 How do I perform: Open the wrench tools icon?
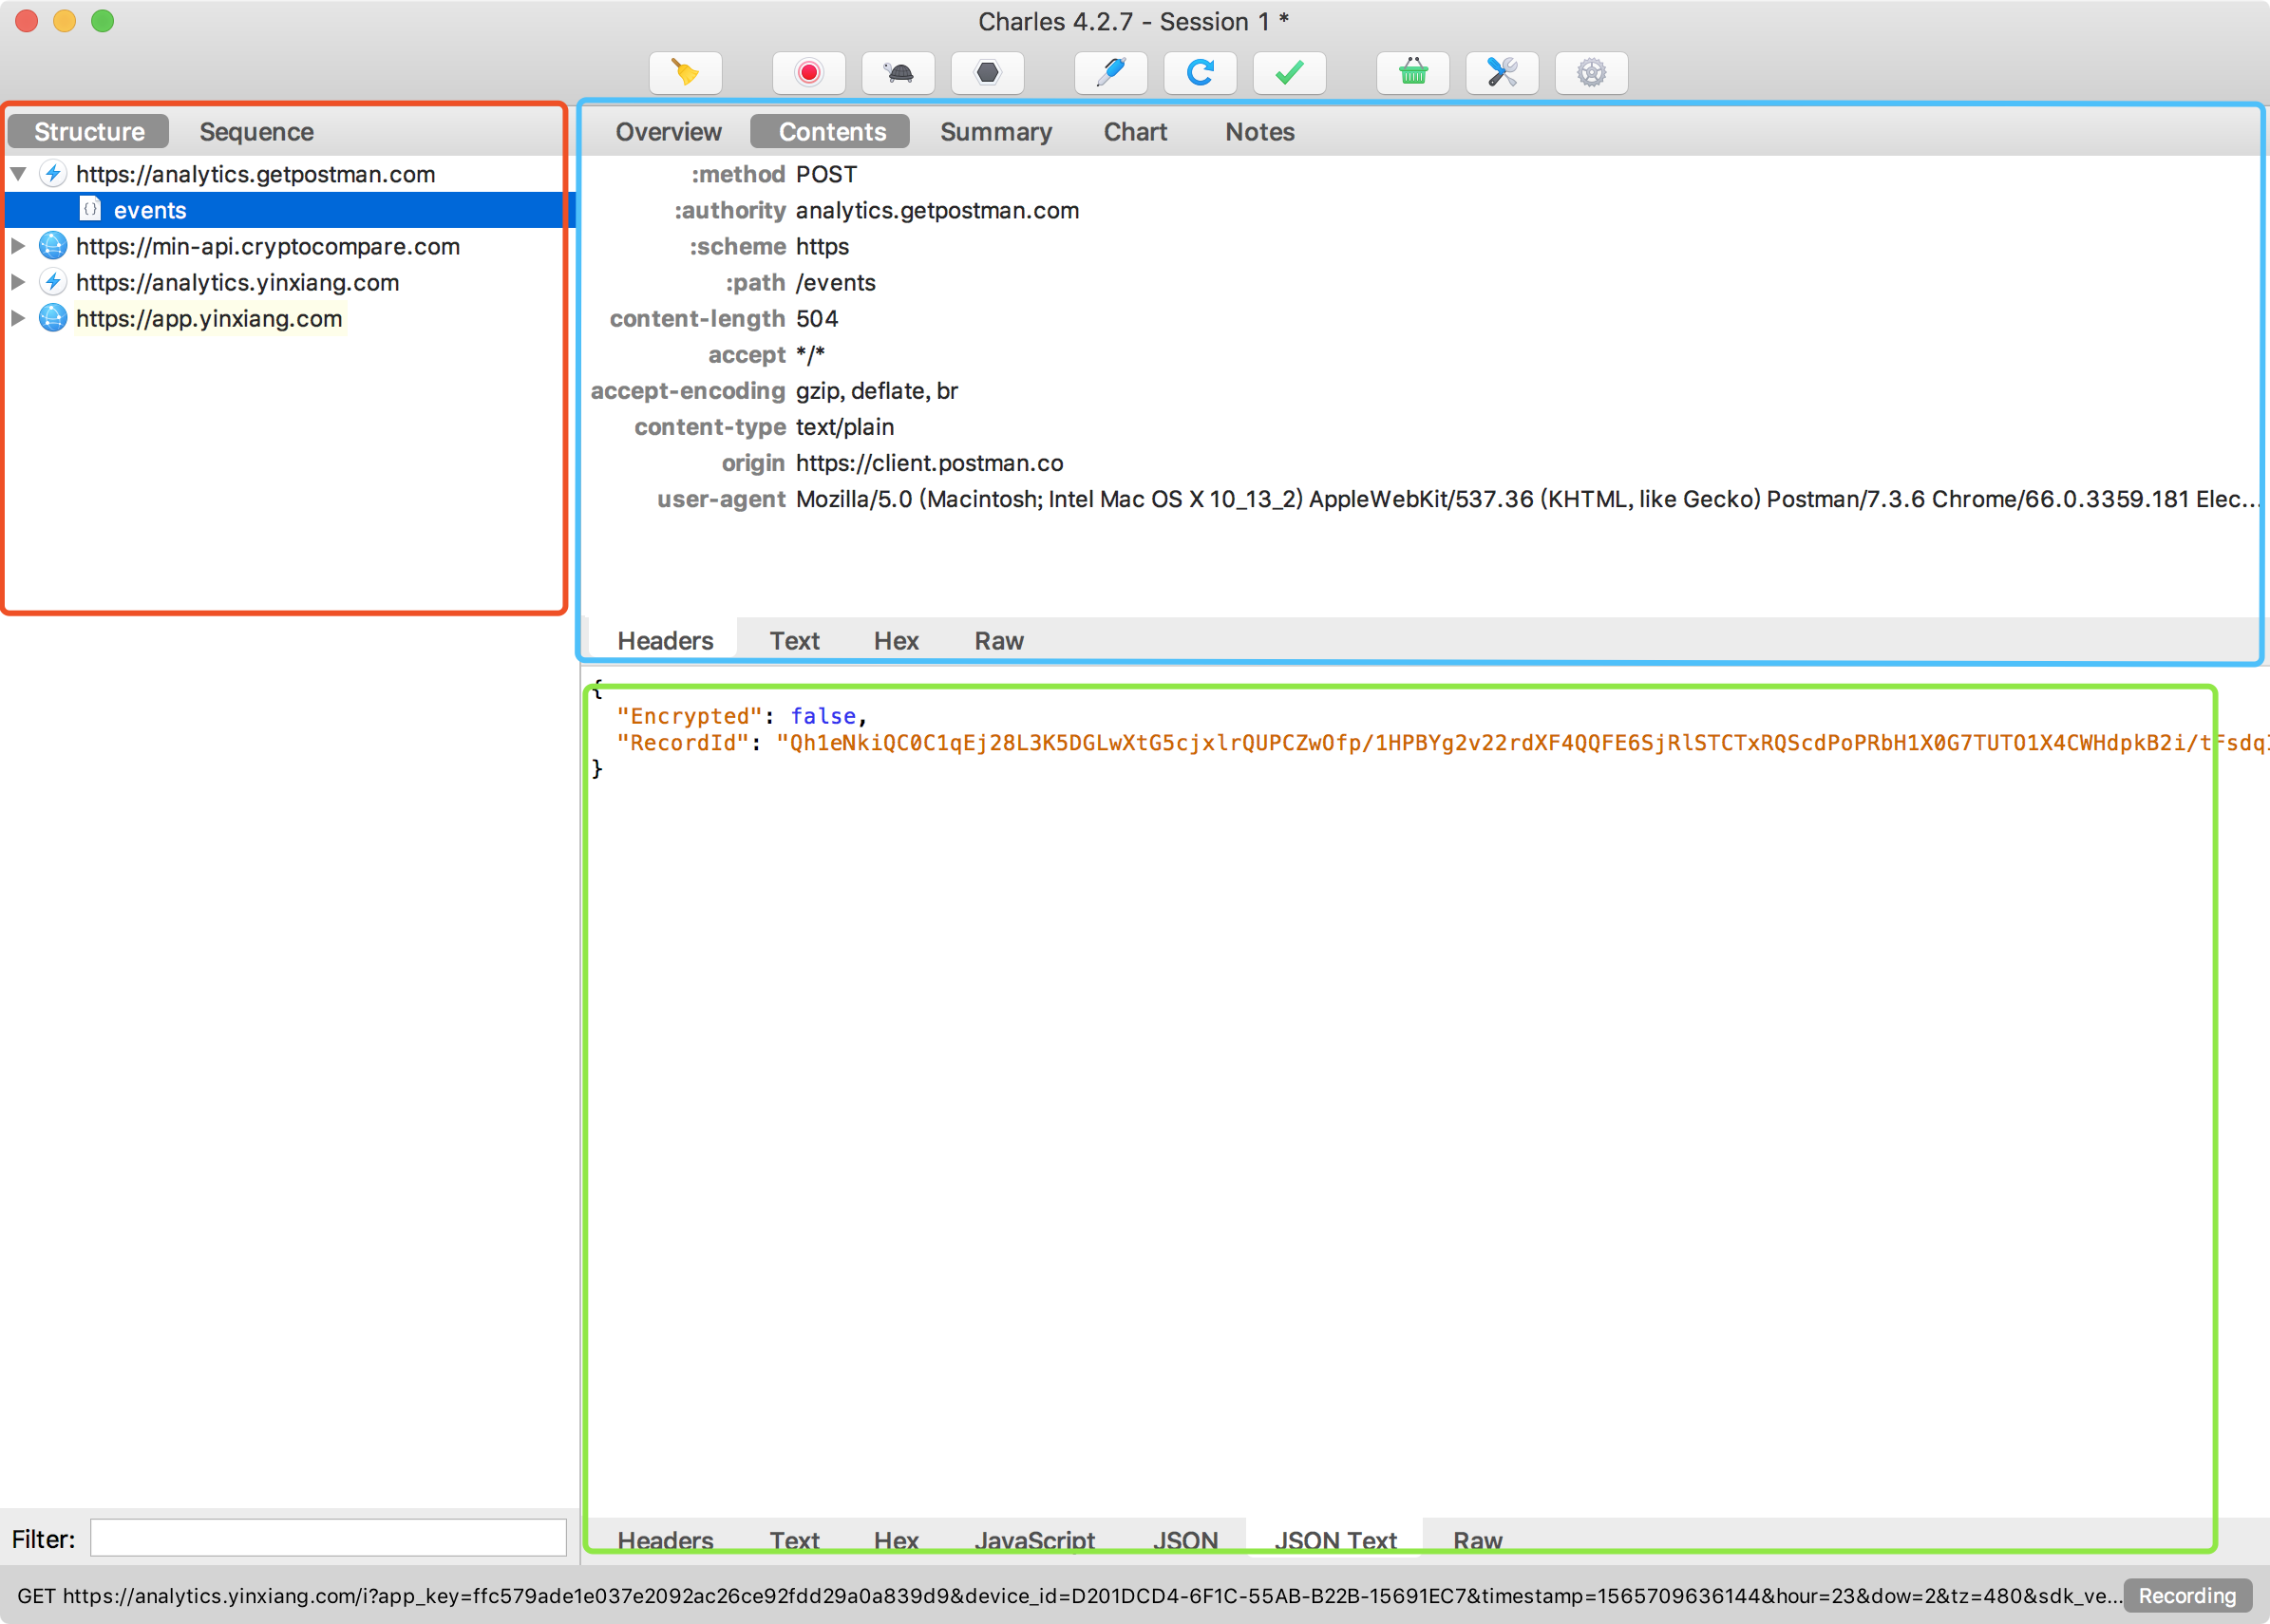point(1501,73)
